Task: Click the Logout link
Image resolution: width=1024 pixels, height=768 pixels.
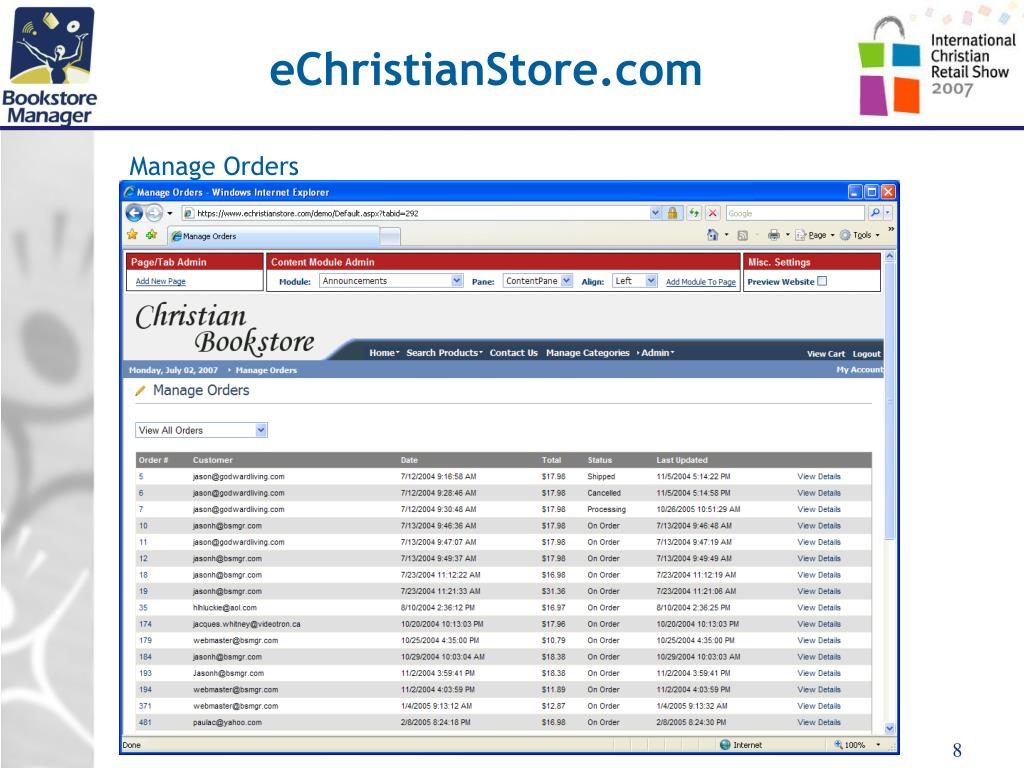Action: coord(867,354)
